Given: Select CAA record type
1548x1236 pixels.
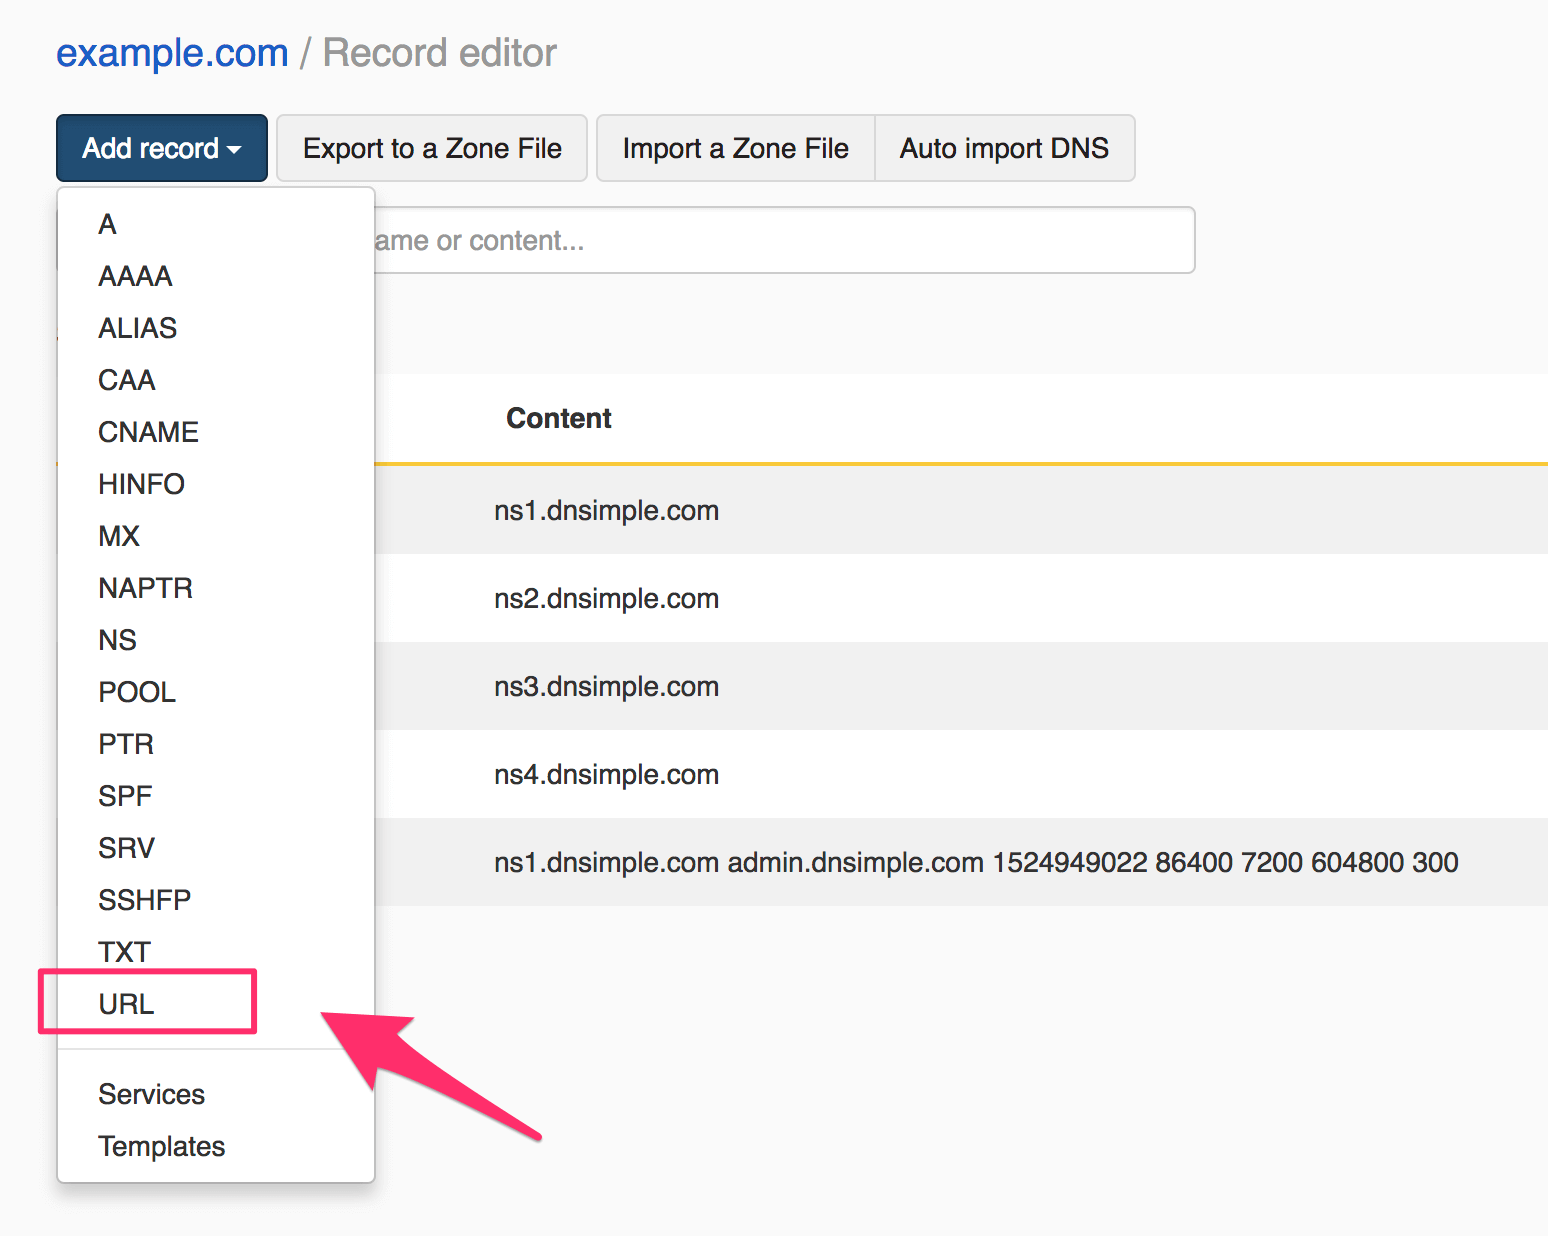Looking at the screenshot, I should pyautogui.click(x=126, y=380).
